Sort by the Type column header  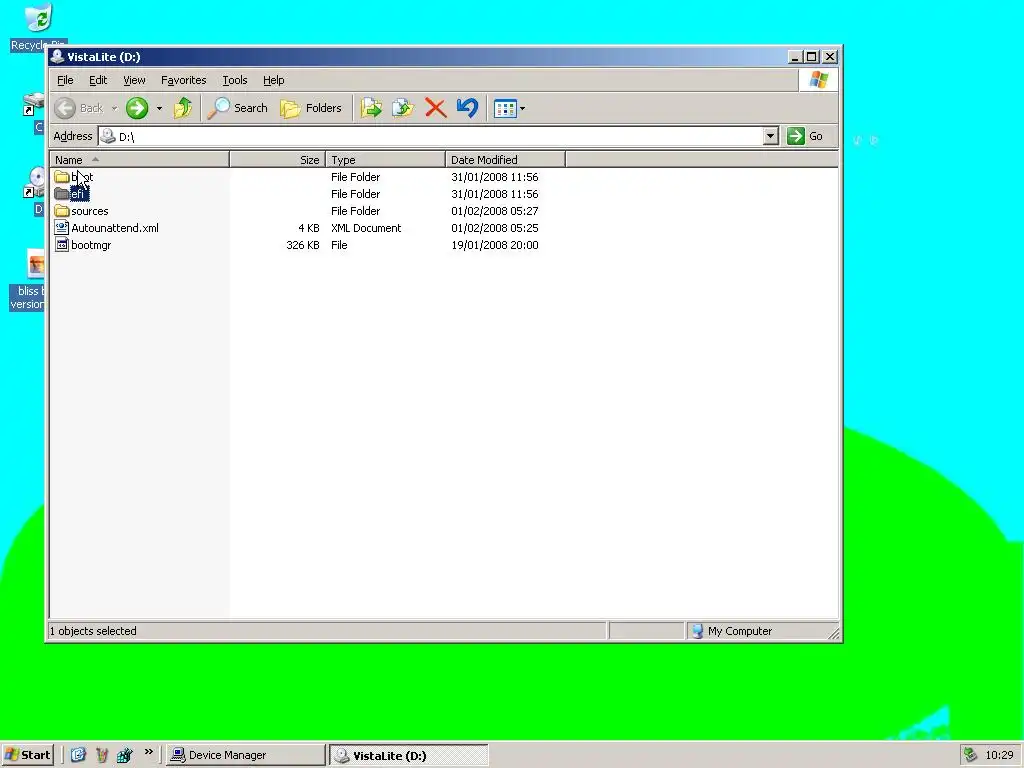coord(385,159)
